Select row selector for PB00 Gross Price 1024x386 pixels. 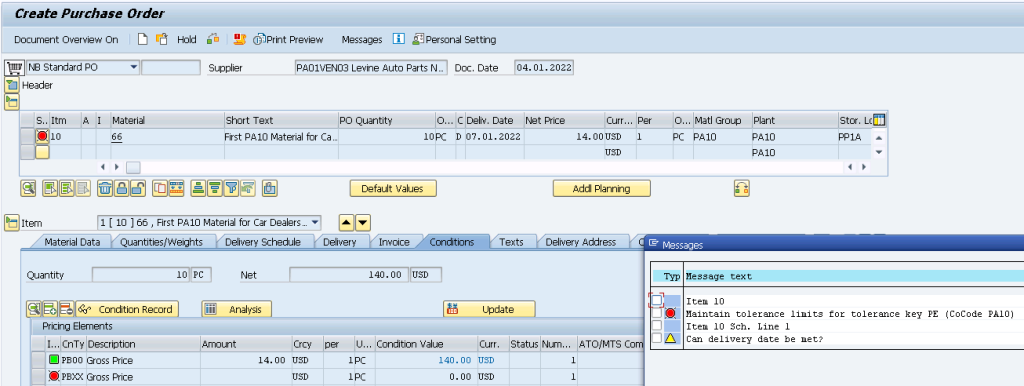39,360
